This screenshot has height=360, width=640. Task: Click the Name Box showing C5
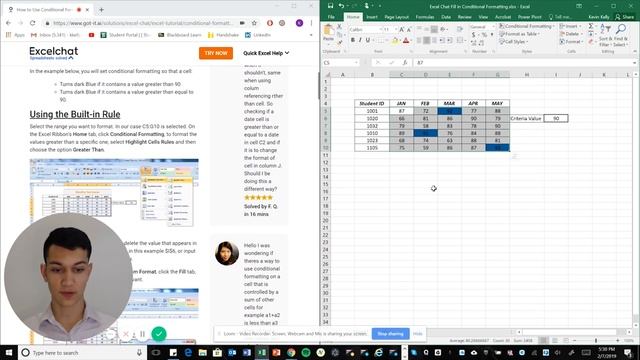coord(341,62)
